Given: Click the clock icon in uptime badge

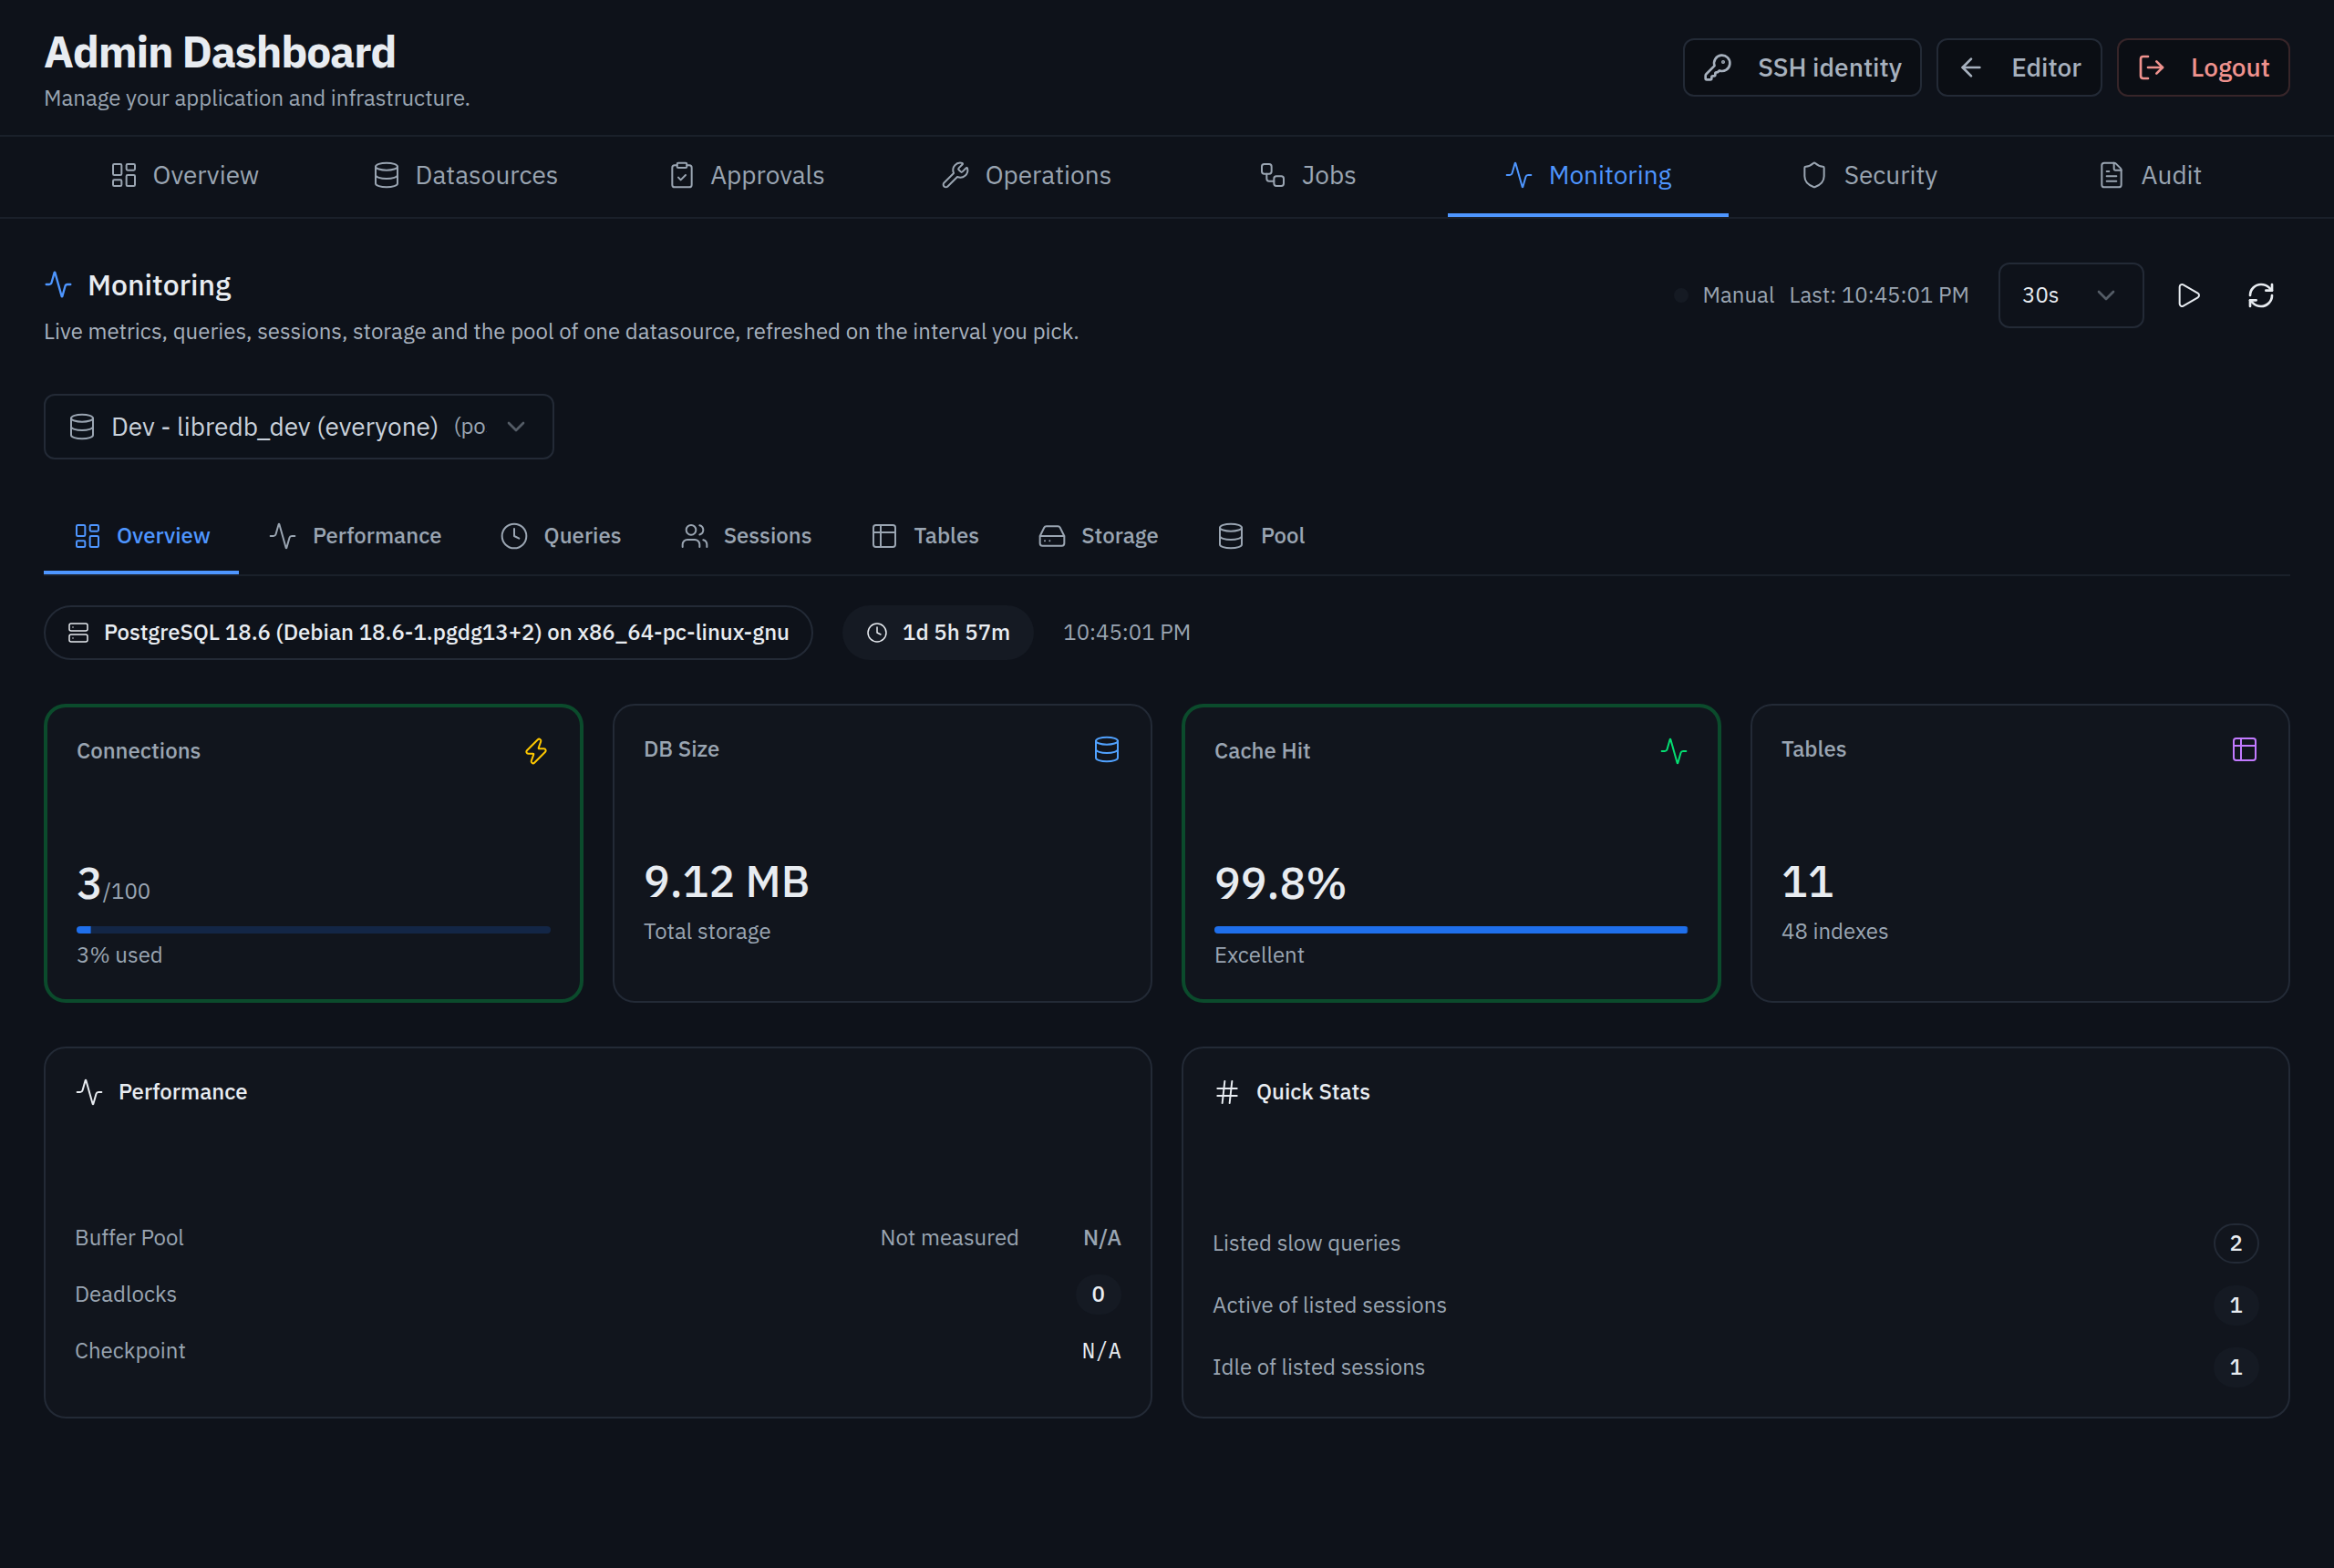Looking at the screenshot, I should click(877, 632).
